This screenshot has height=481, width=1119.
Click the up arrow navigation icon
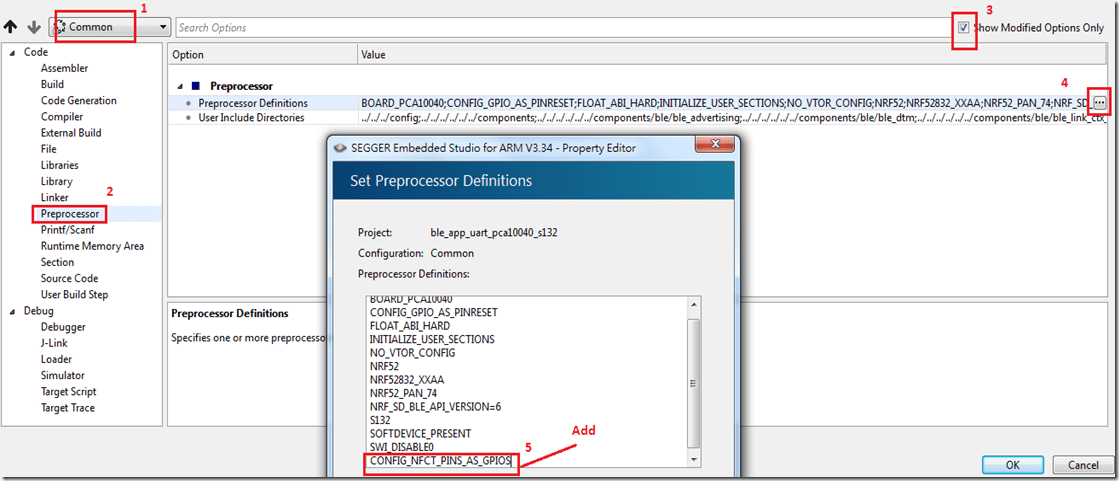coord(12,28)
